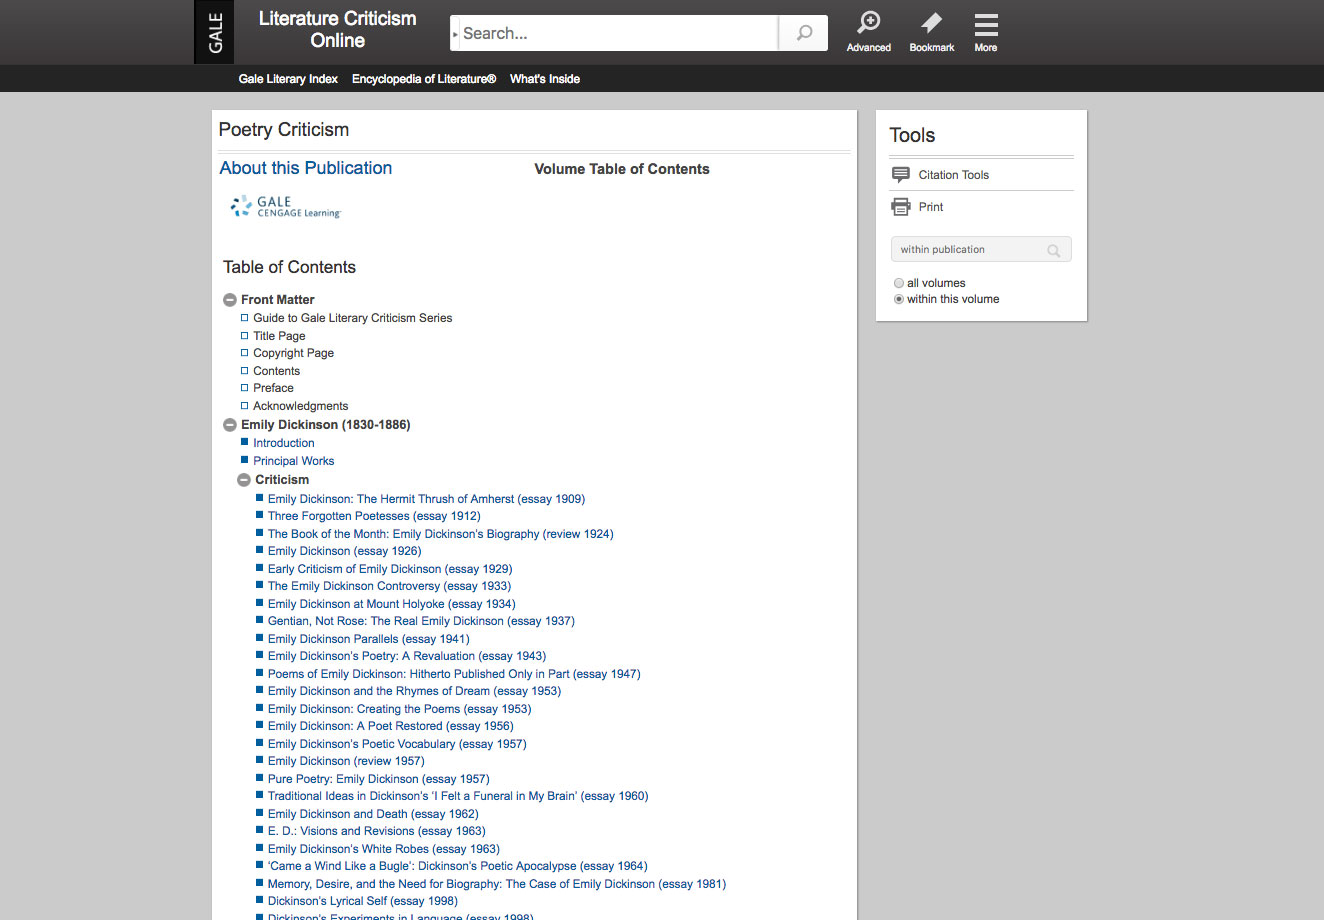Click the search box dropdown arrow
Viewport: 1324px width, 920px height.
point(456,34)
